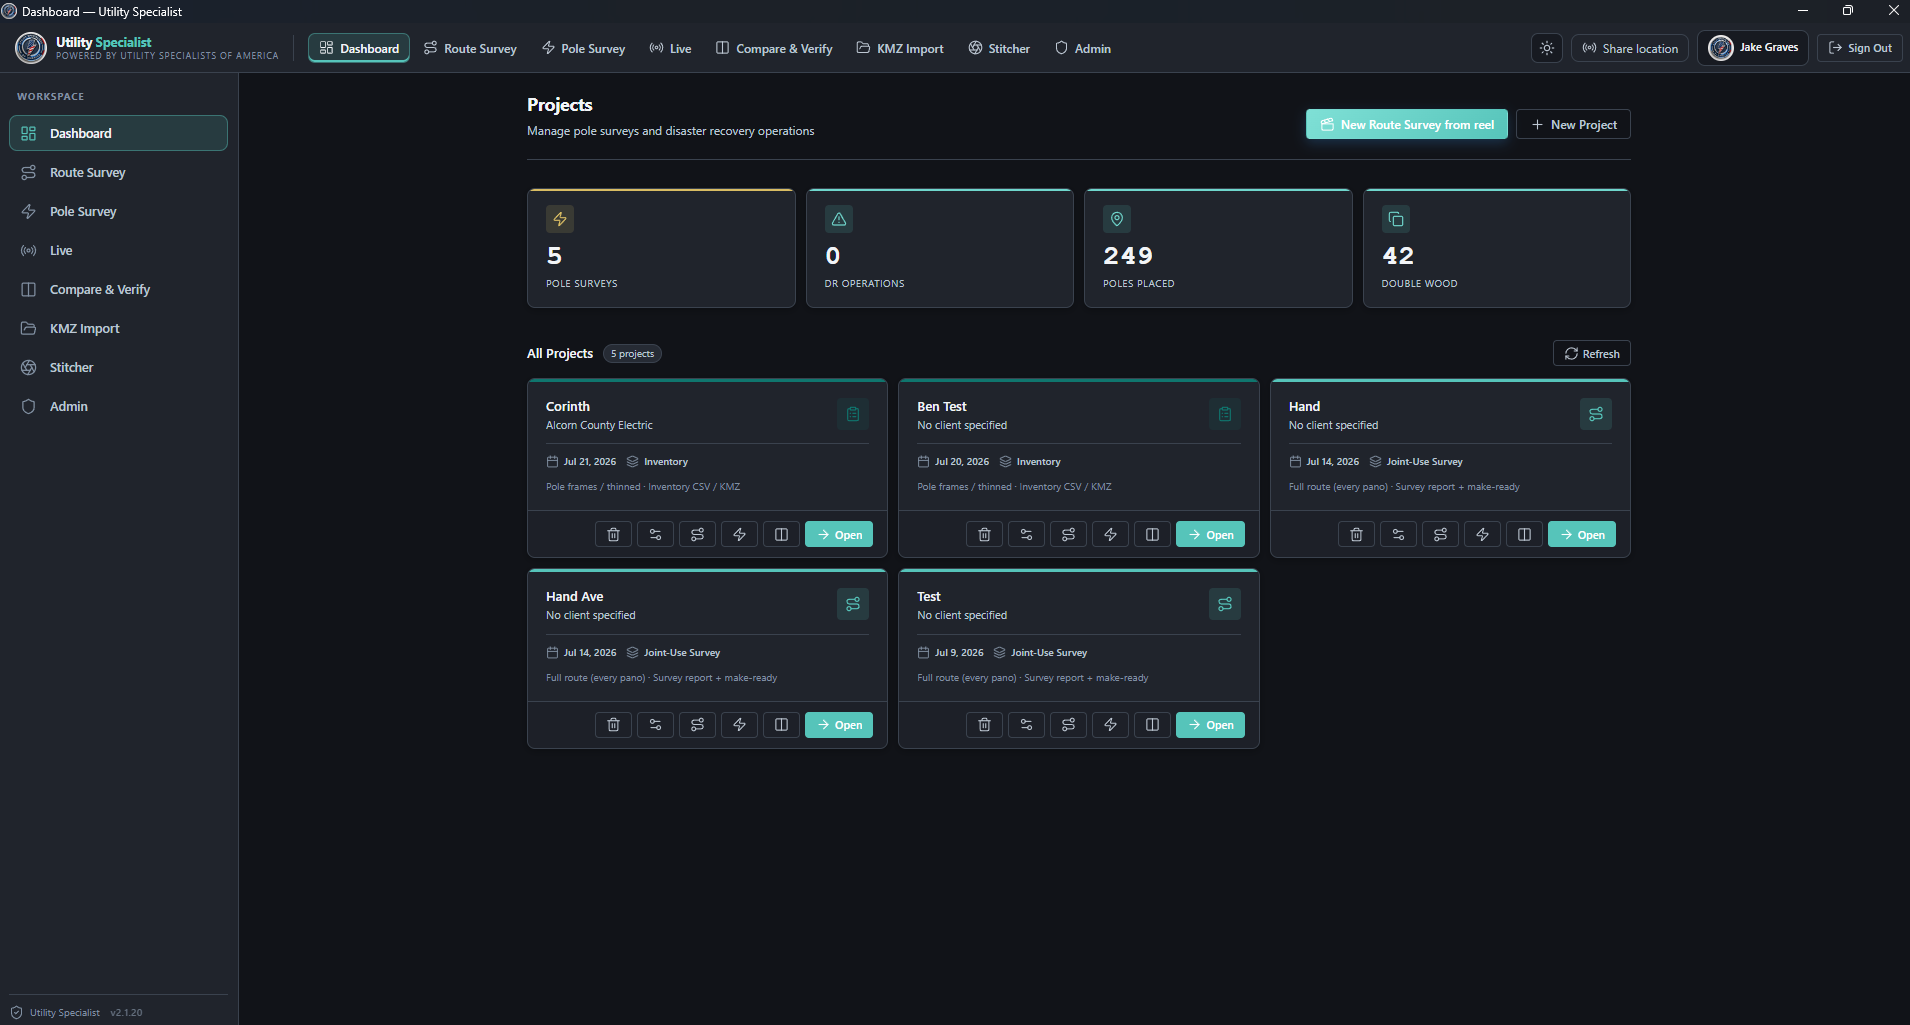The image size is (1910, 1025).
Task: Select Stitcher in the sidebar
Action: click(118, 367)
